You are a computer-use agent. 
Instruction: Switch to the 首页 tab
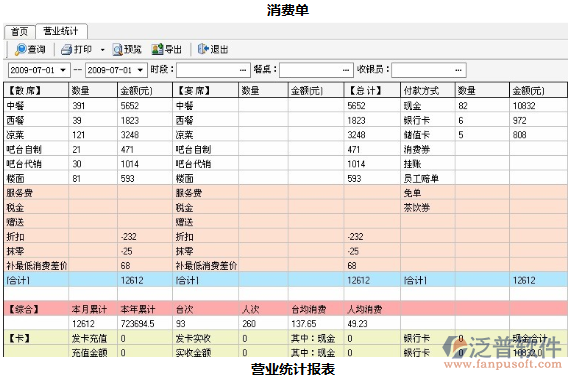(20, 32)
